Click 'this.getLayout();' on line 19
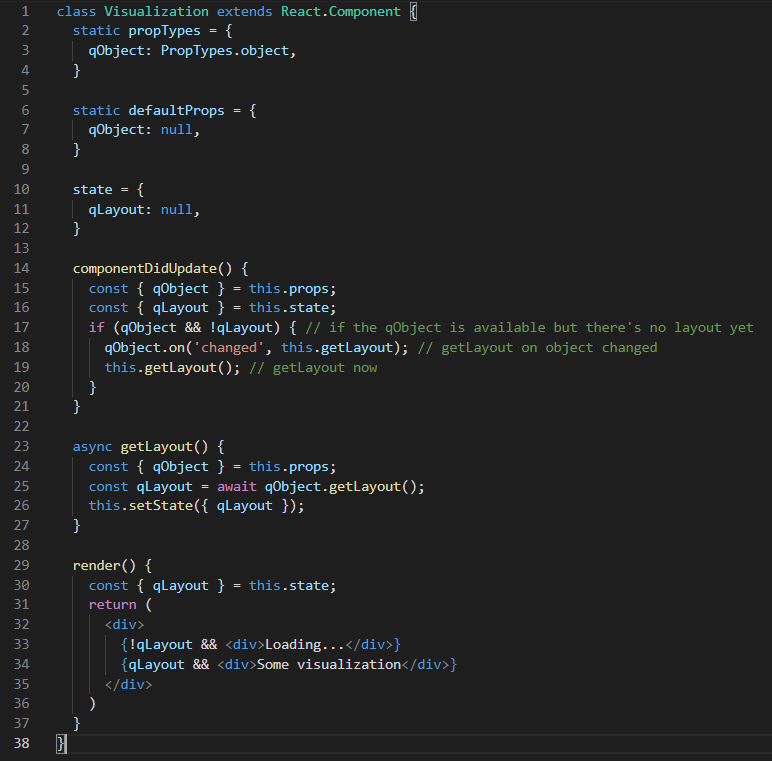This screenshot has width=772, height=761. [172, 368]
